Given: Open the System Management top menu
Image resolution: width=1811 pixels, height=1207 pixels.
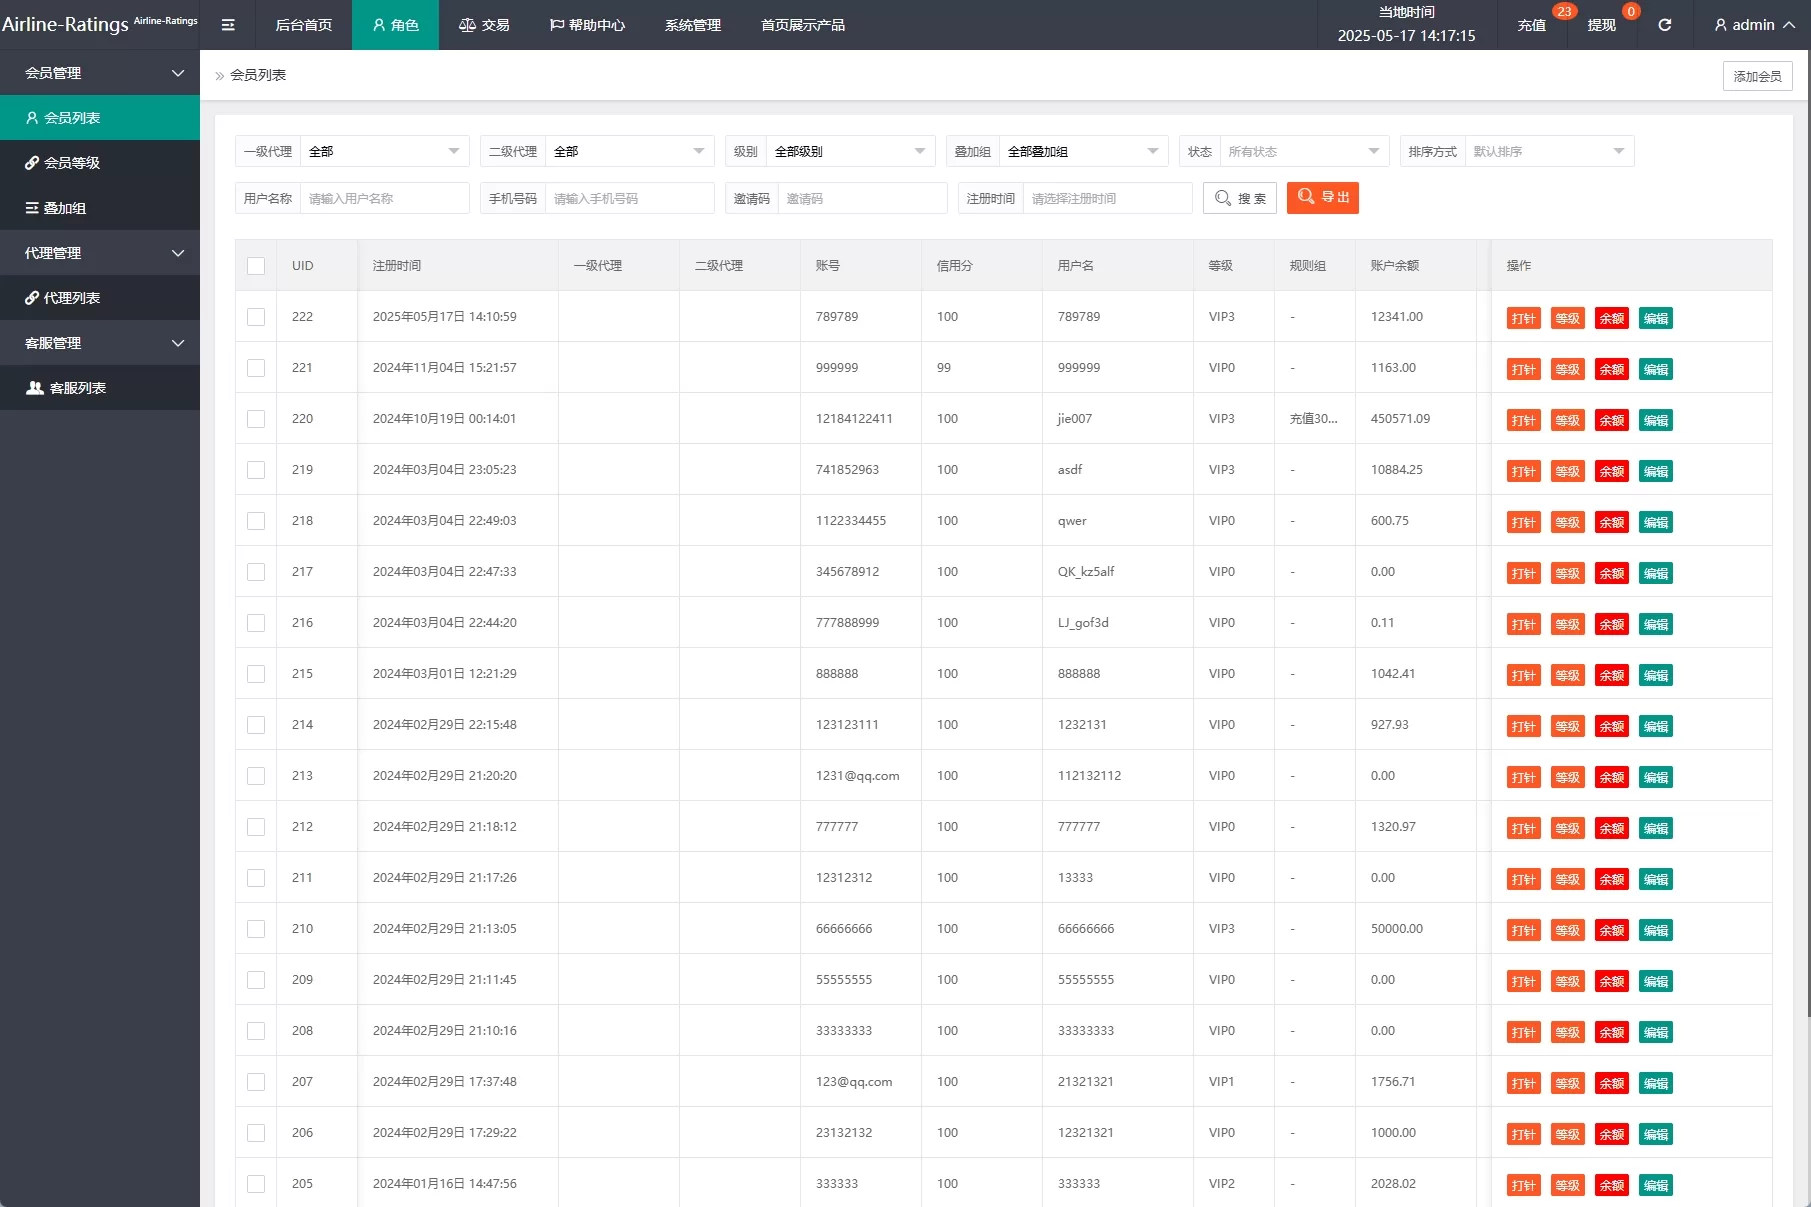Looking at the screenshot, I should [692, 25].
